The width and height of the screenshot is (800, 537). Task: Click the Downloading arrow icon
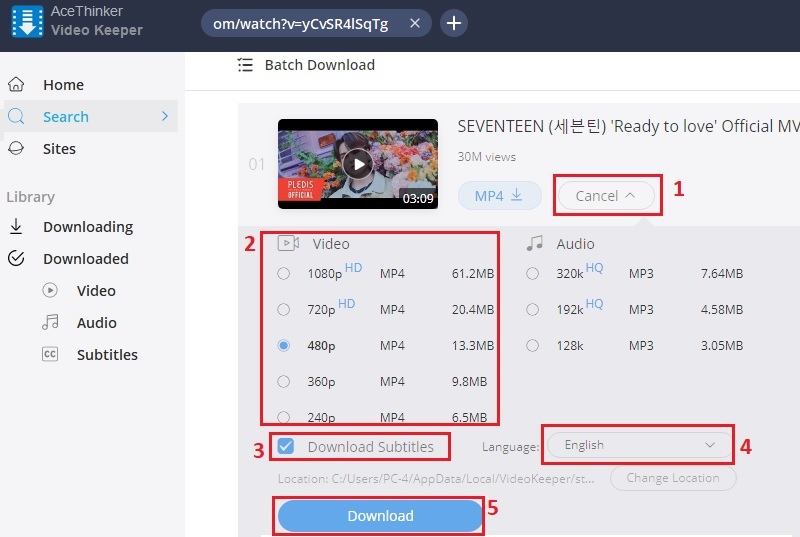(16, 226)
